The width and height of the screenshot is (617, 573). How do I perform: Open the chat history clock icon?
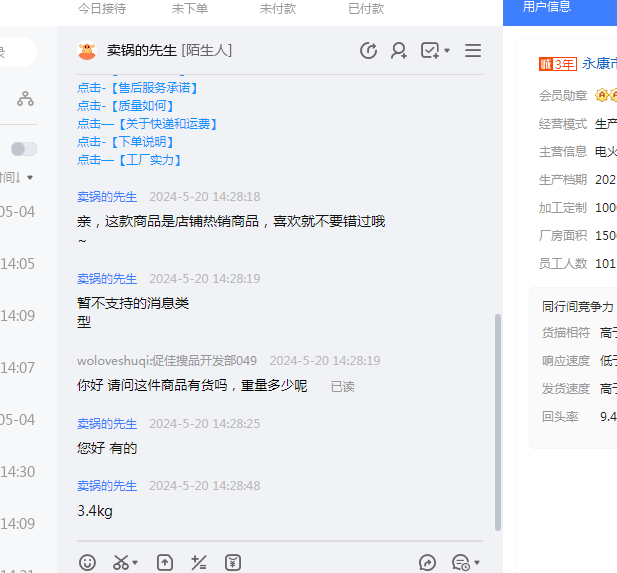(x=368, y=51)
